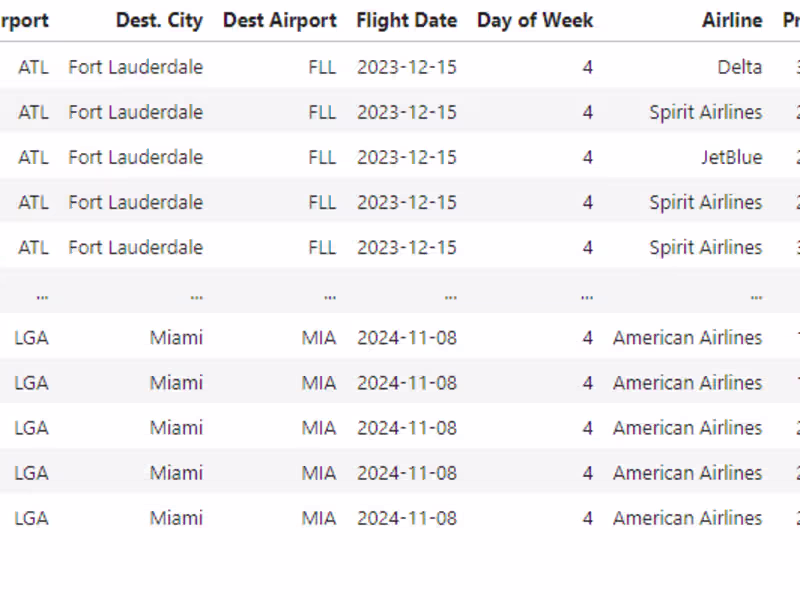
Task: Select the Day of Week header
Action: click(x=534, y=20)
